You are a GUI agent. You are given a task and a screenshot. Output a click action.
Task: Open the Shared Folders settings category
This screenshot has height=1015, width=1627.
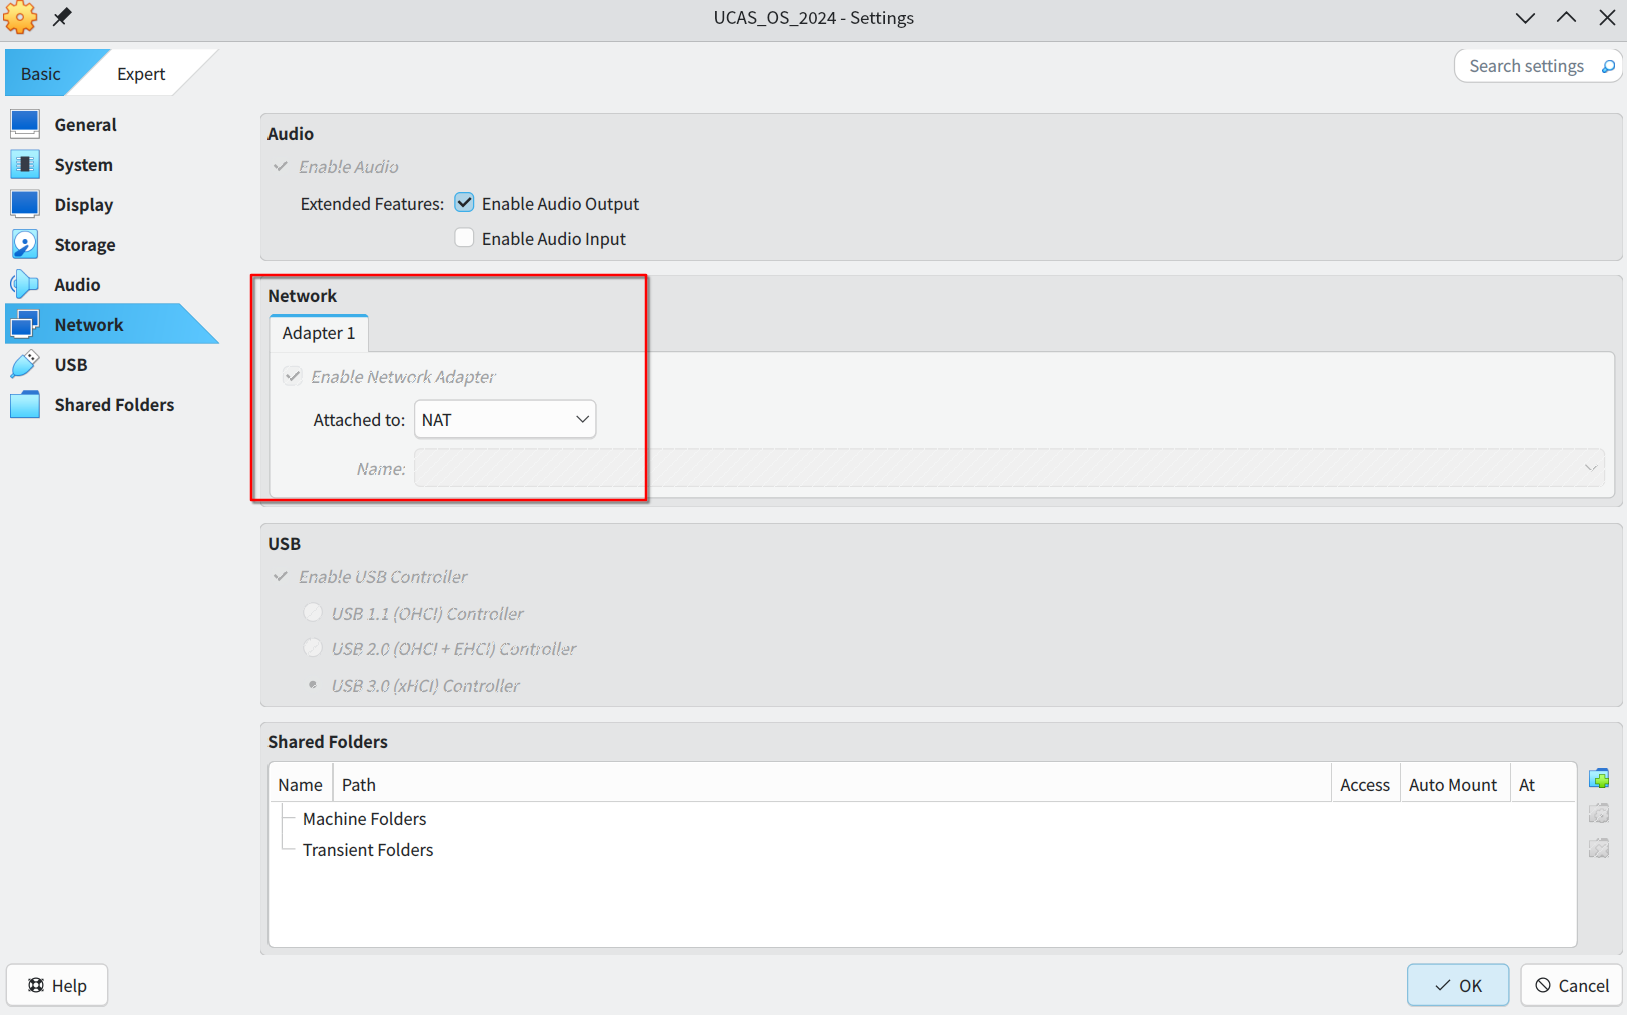tap(114, 404)
